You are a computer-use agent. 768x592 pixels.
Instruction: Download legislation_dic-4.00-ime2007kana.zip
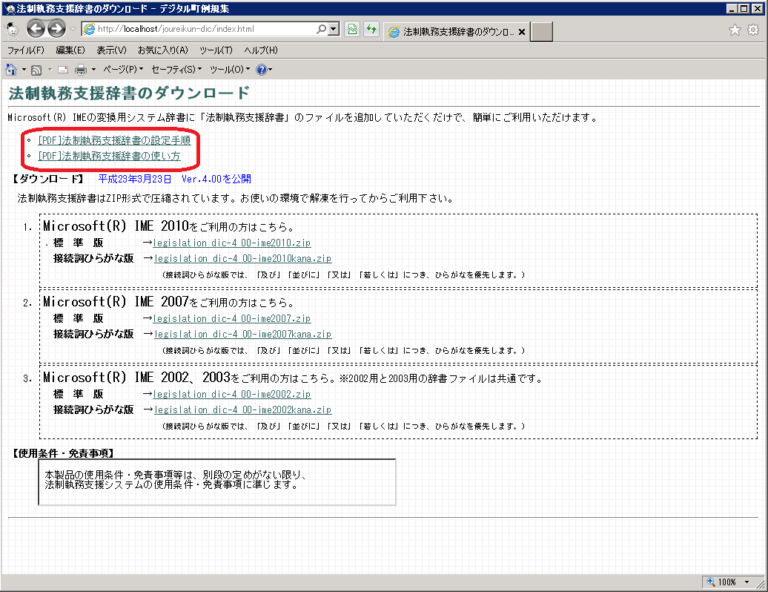click(243, 334)
